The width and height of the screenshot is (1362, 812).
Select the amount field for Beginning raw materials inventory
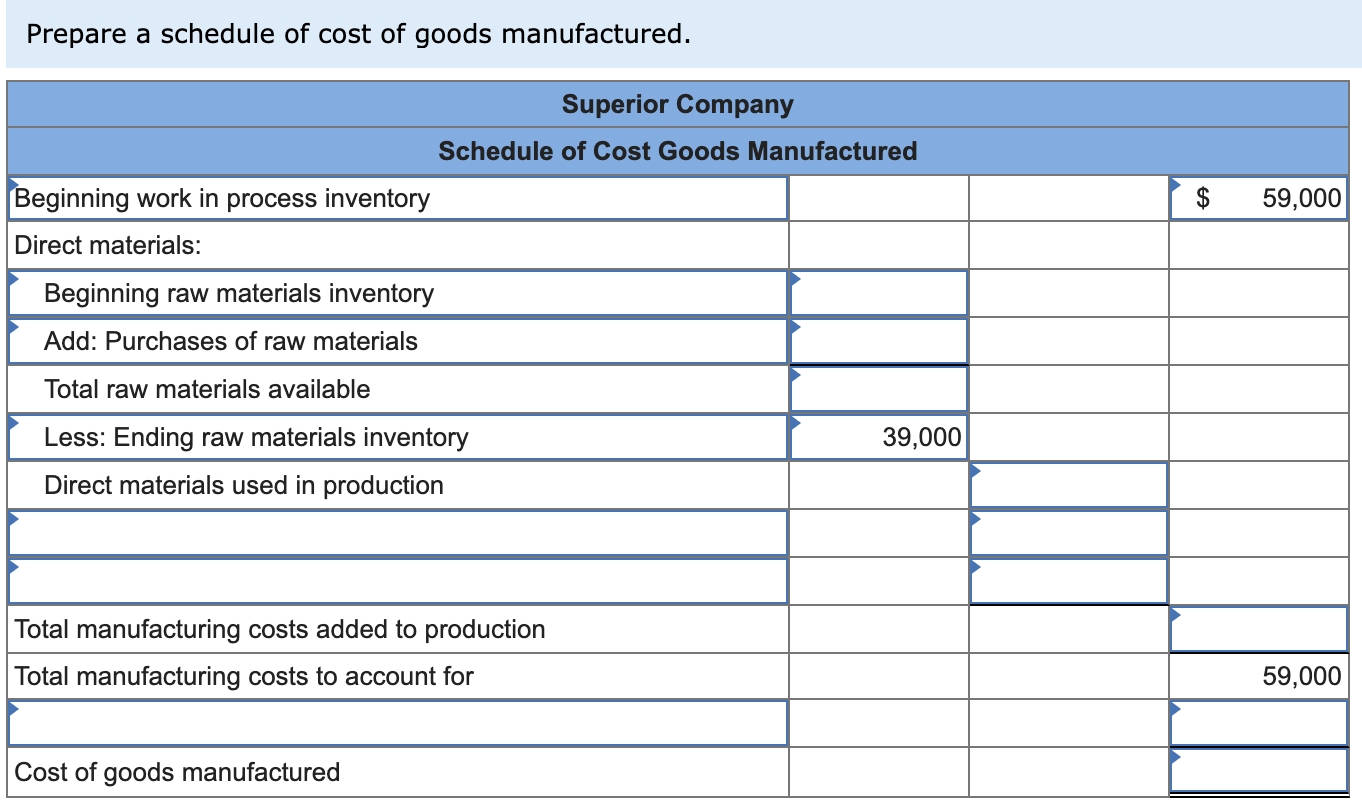(879, 293)
